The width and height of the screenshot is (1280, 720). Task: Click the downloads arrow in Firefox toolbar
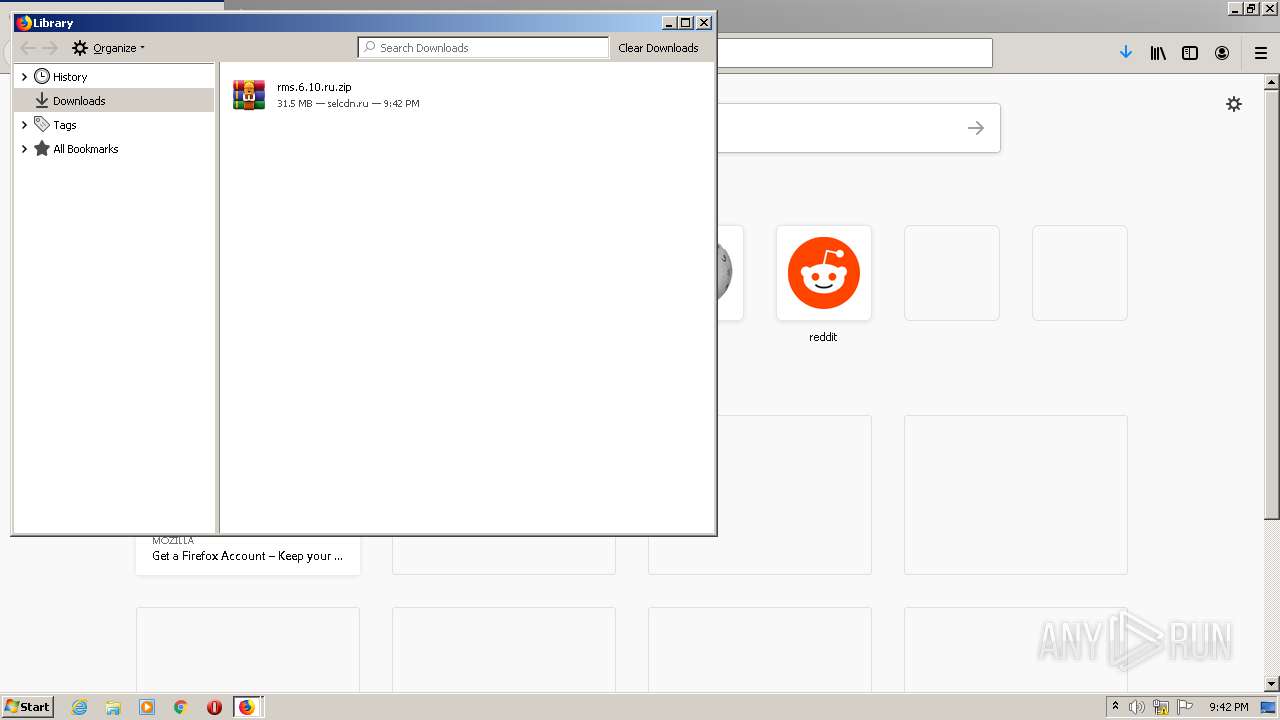1126,53
